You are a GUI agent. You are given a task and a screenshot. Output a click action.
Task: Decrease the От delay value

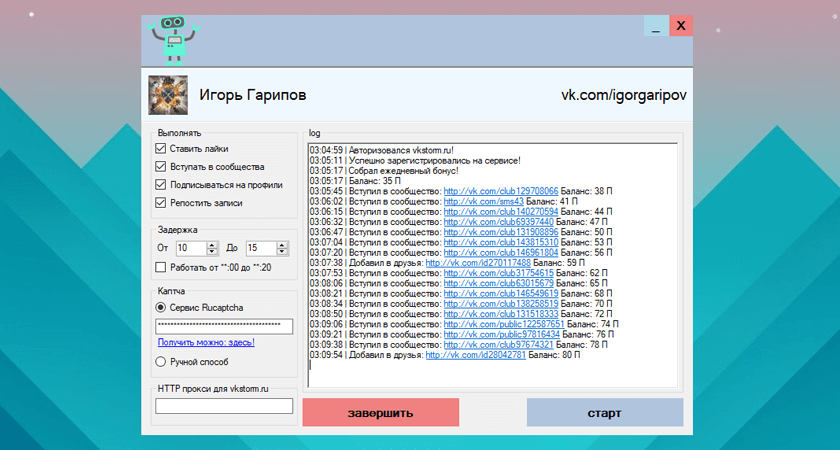click(212, 252)
